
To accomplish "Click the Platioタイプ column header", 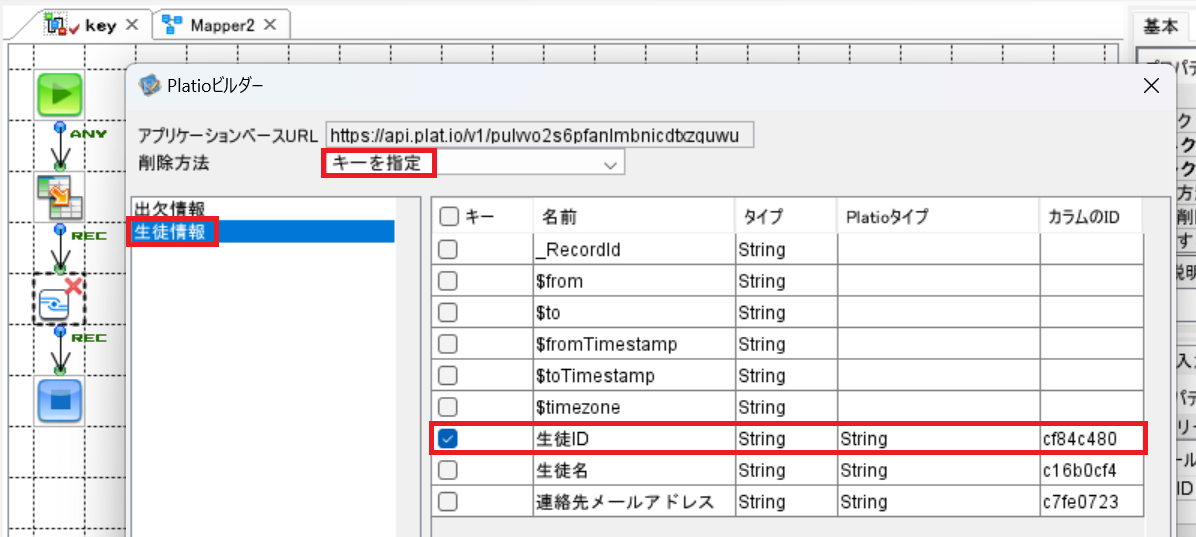I will point(937,217).
